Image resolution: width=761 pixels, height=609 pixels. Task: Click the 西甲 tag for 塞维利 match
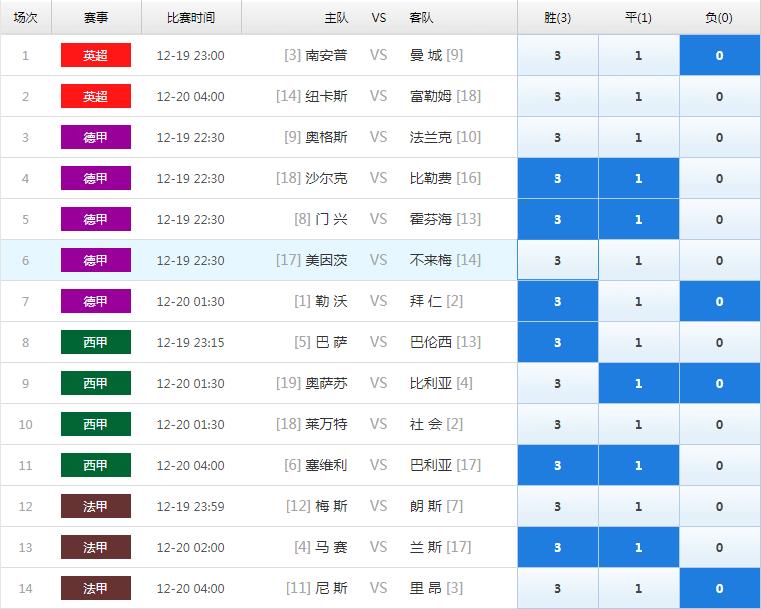(96, 465)
